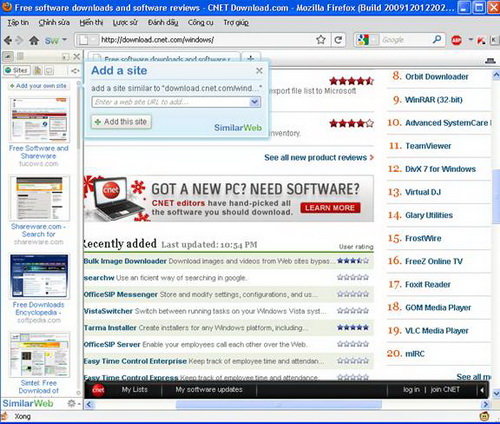Image resolution: width=500 pixels, height=424 pixels.
Task: Collapse the CNET bottom bar with its arrow
Action: (x=481, y=390)
